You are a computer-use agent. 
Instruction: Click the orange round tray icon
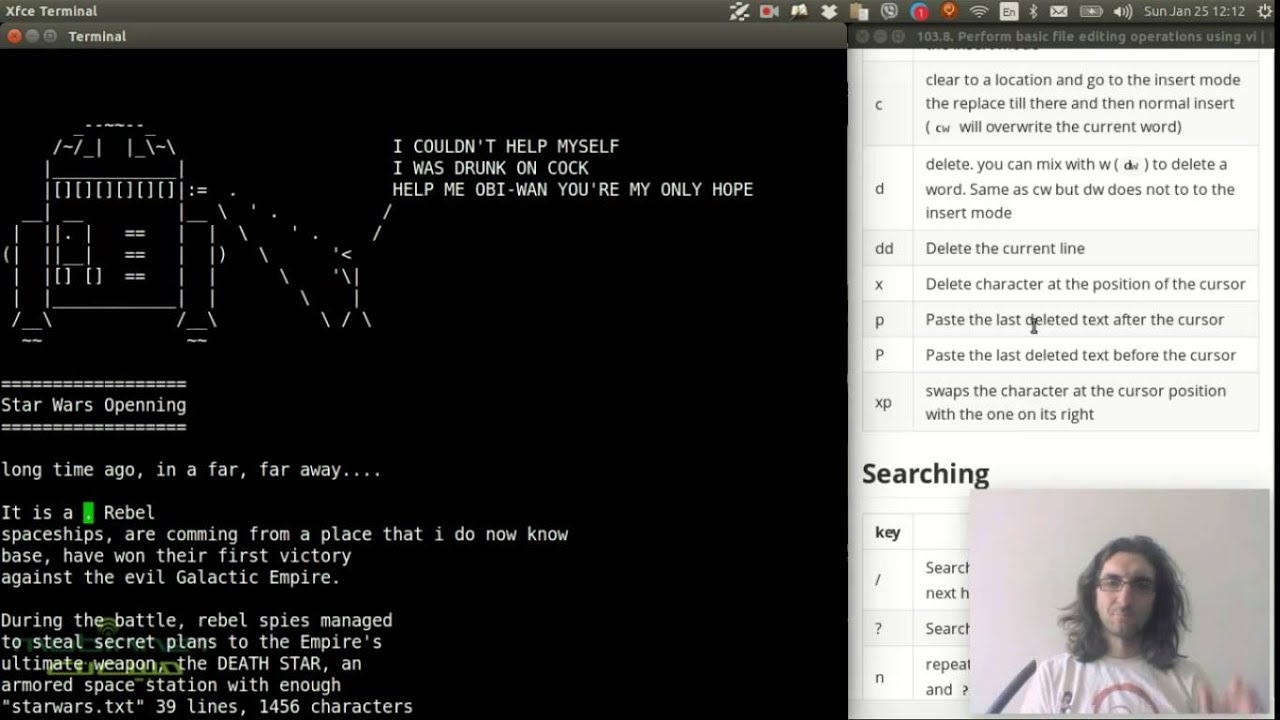pos(949,12)
